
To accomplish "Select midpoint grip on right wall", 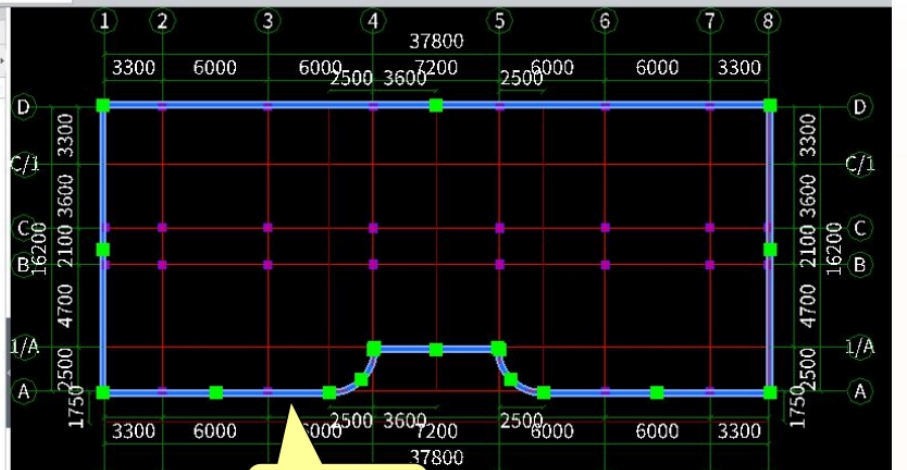I will click(770, 250).
